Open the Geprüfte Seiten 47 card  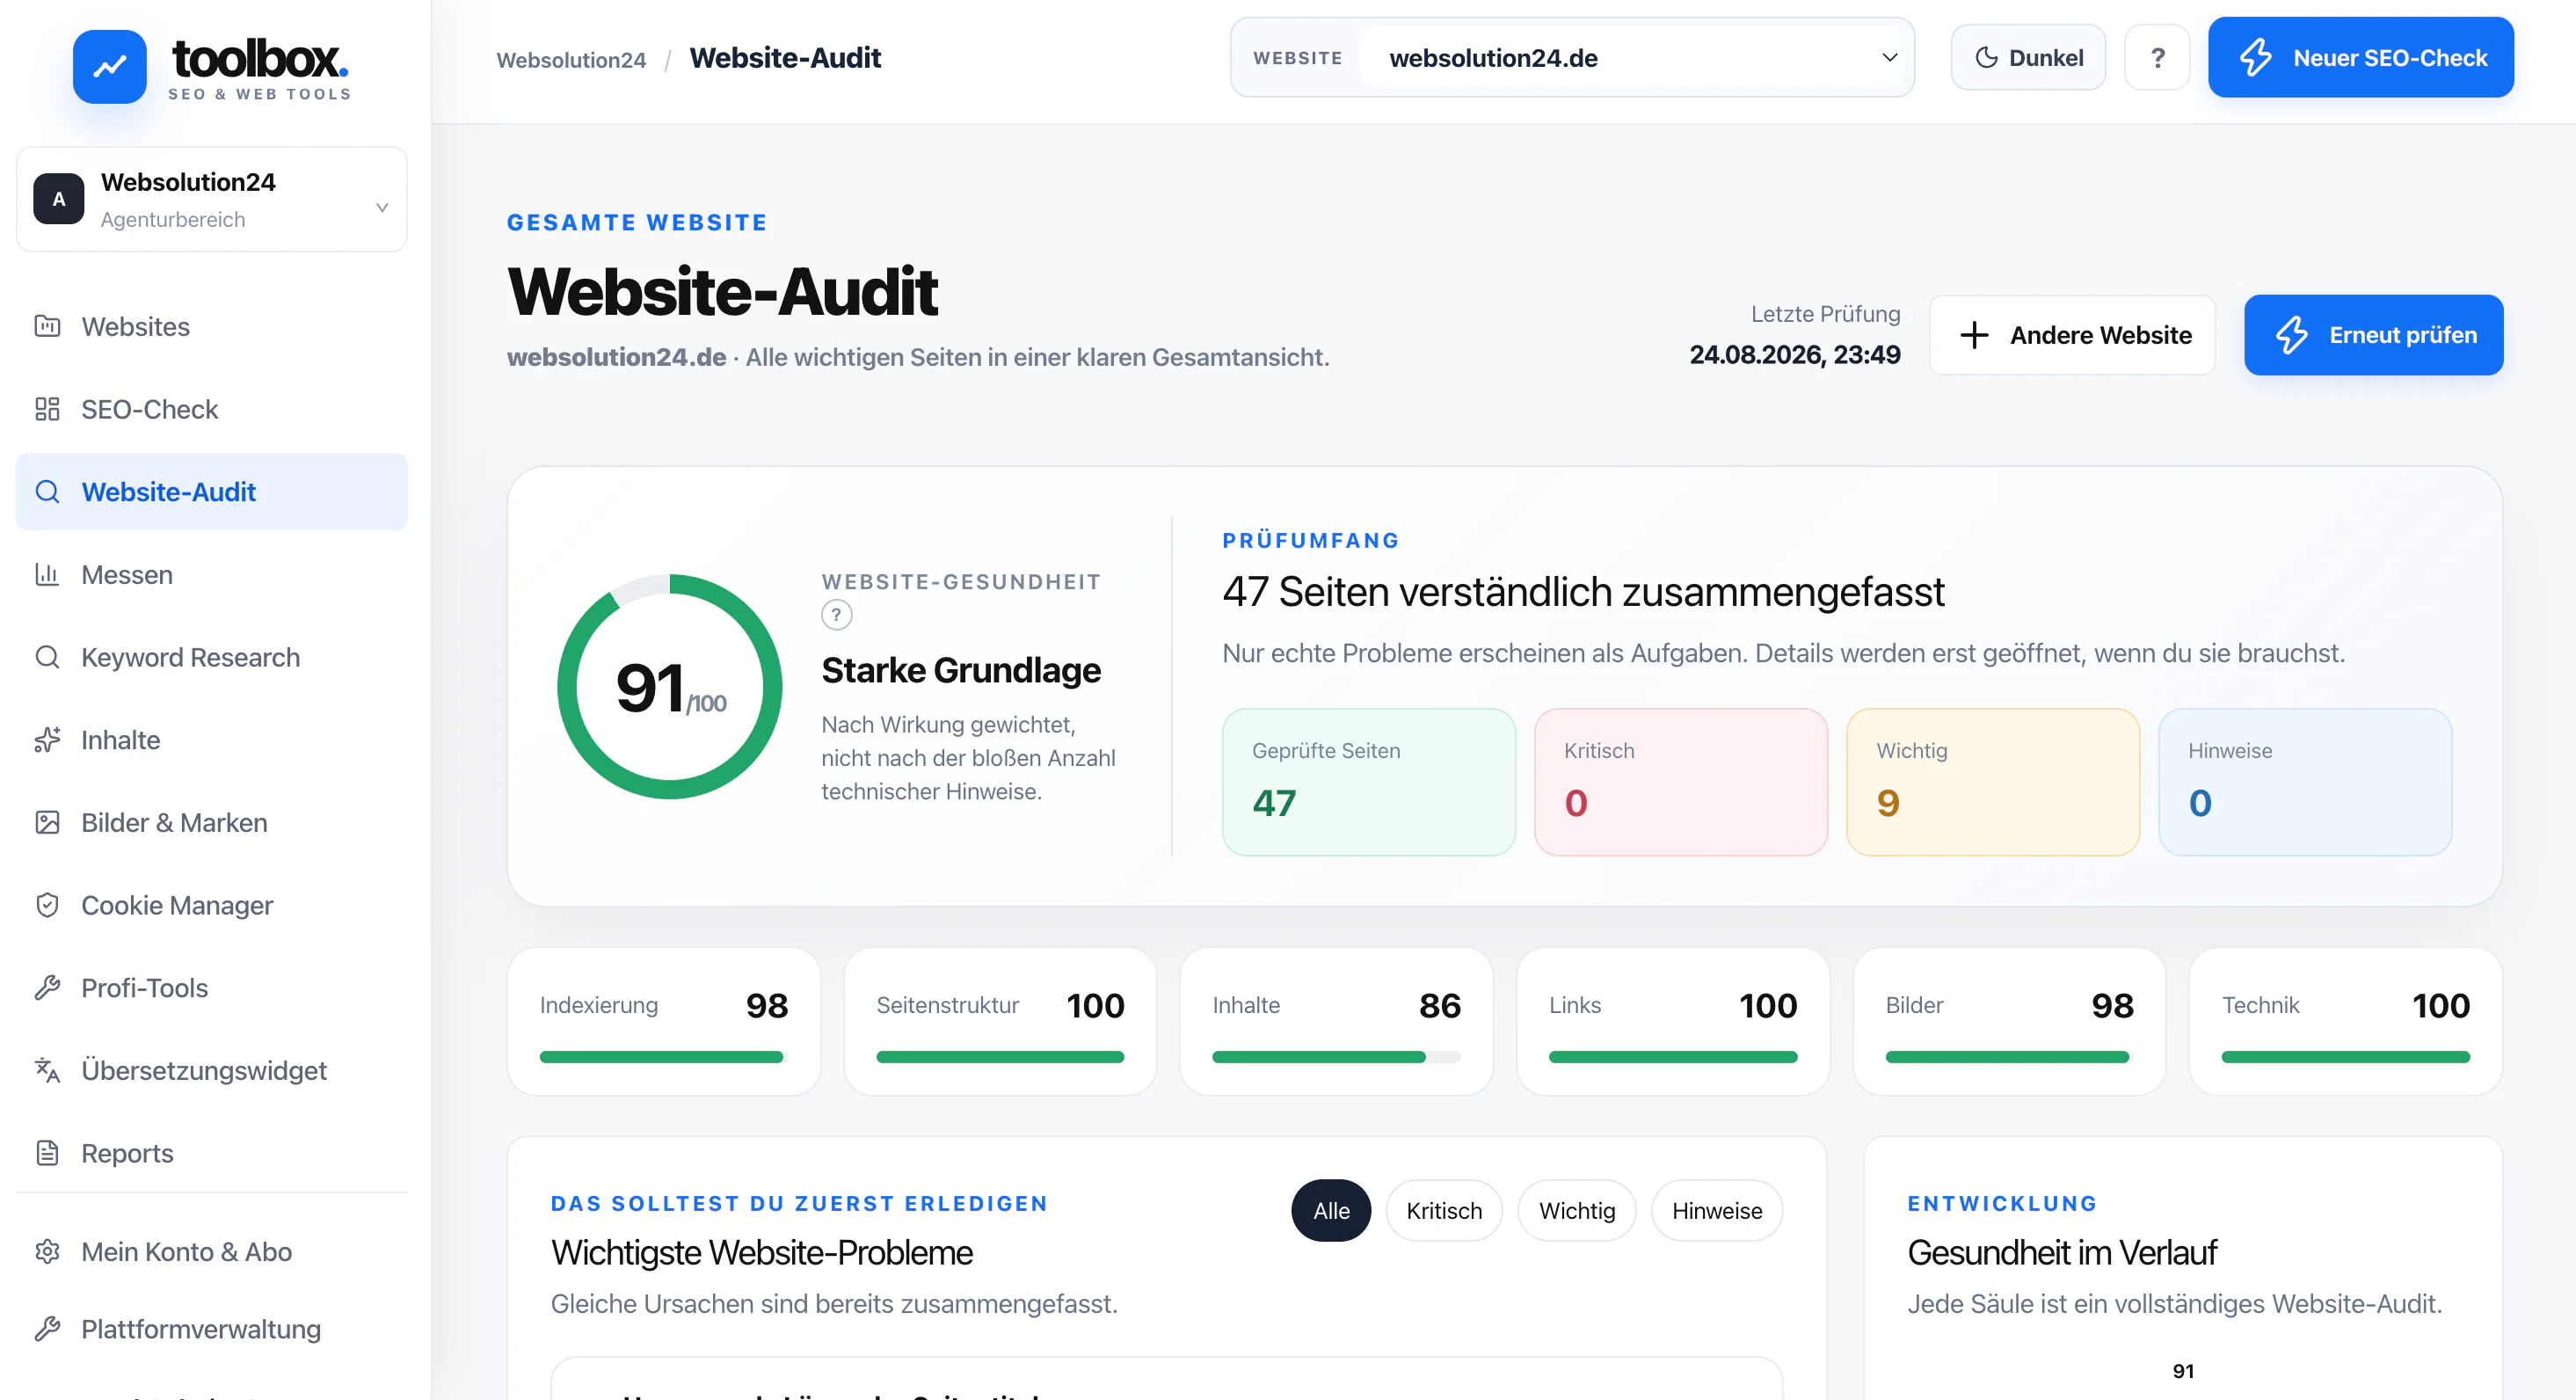1368,782
